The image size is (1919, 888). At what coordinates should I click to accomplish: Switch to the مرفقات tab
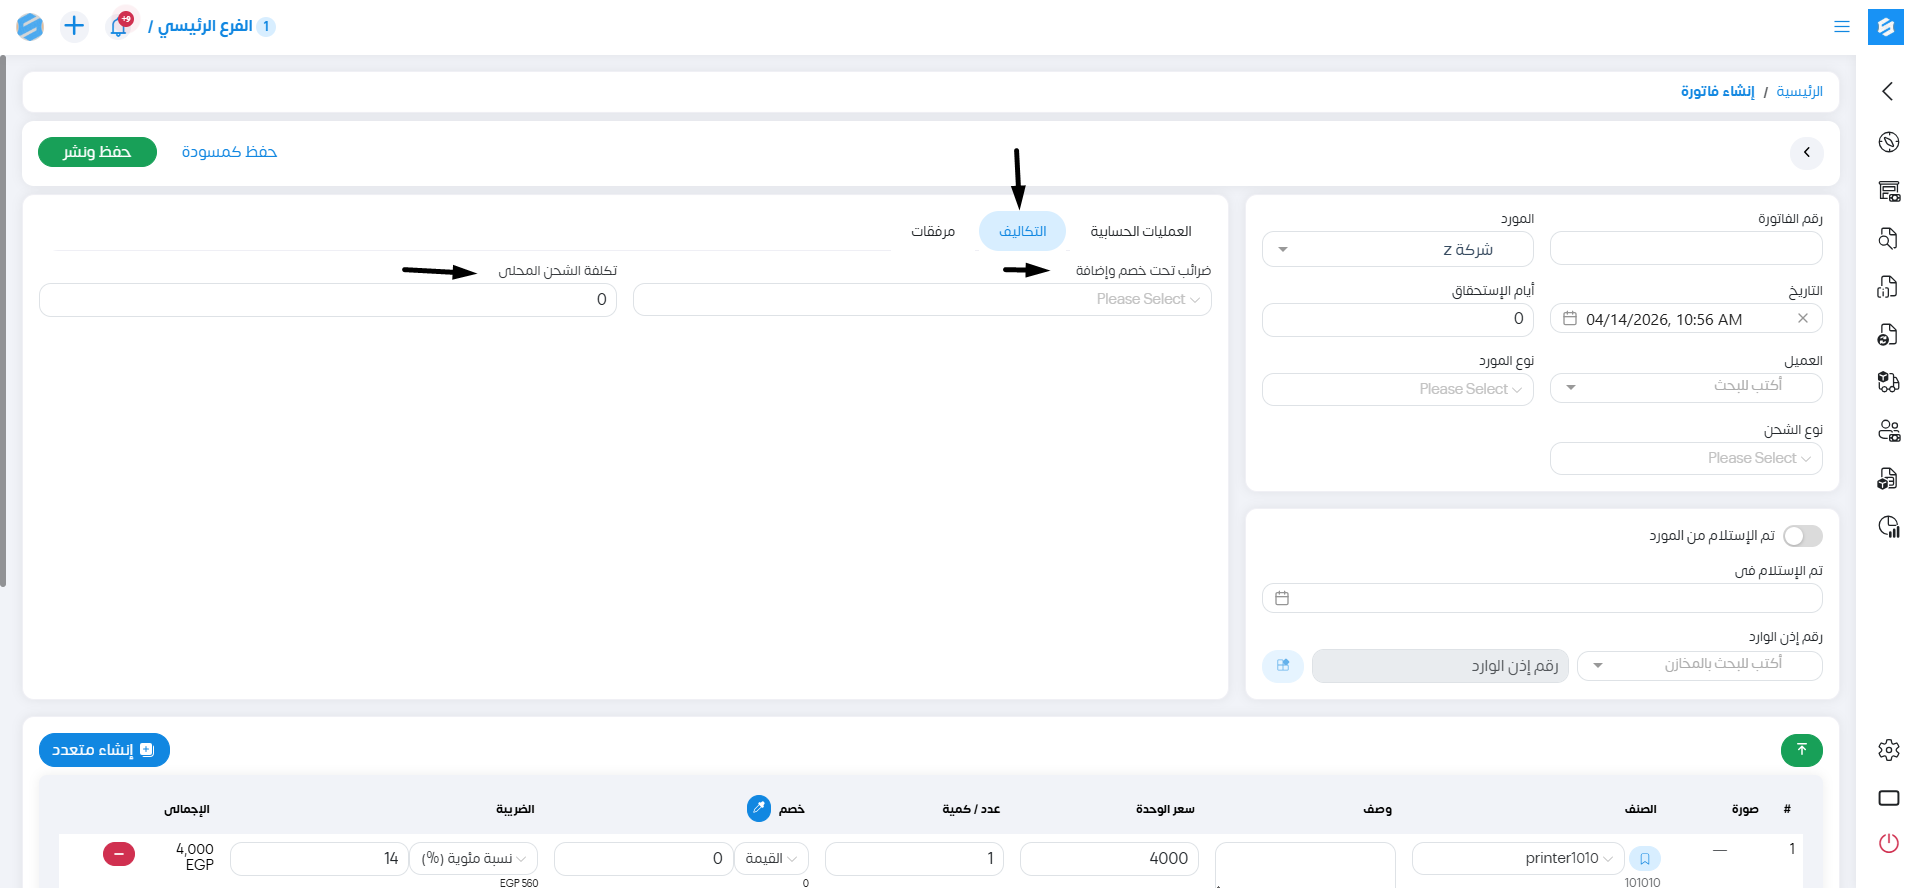pos(933,231)
